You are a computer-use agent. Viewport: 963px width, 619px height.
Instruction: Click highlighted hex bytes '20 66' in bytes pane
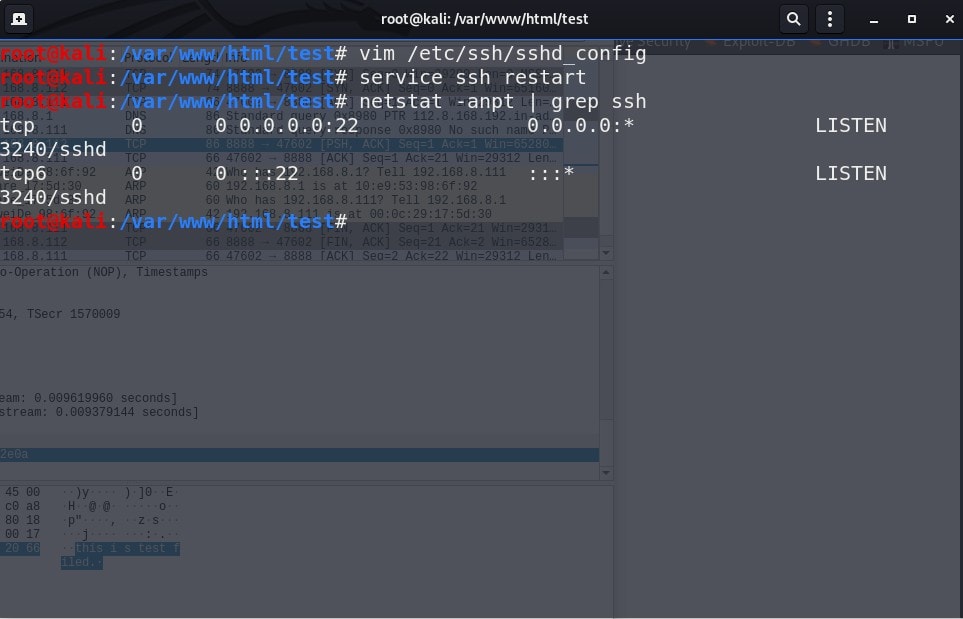pos(22,548)
